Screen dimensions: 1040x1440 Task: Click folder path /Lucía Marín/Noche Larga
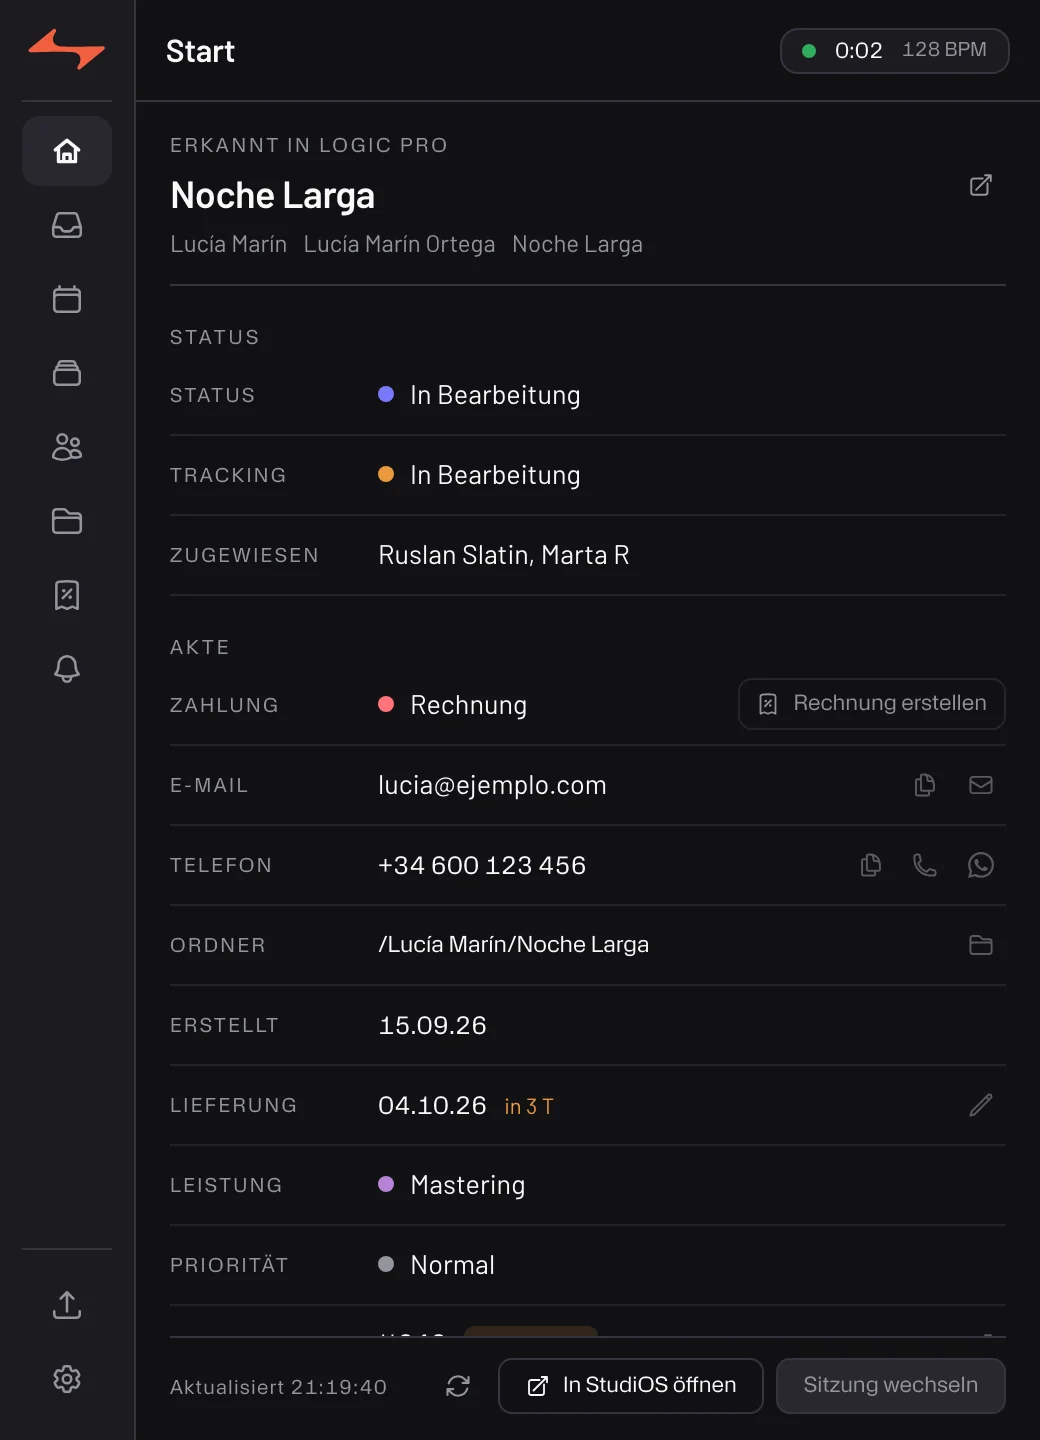pos(513,945)
